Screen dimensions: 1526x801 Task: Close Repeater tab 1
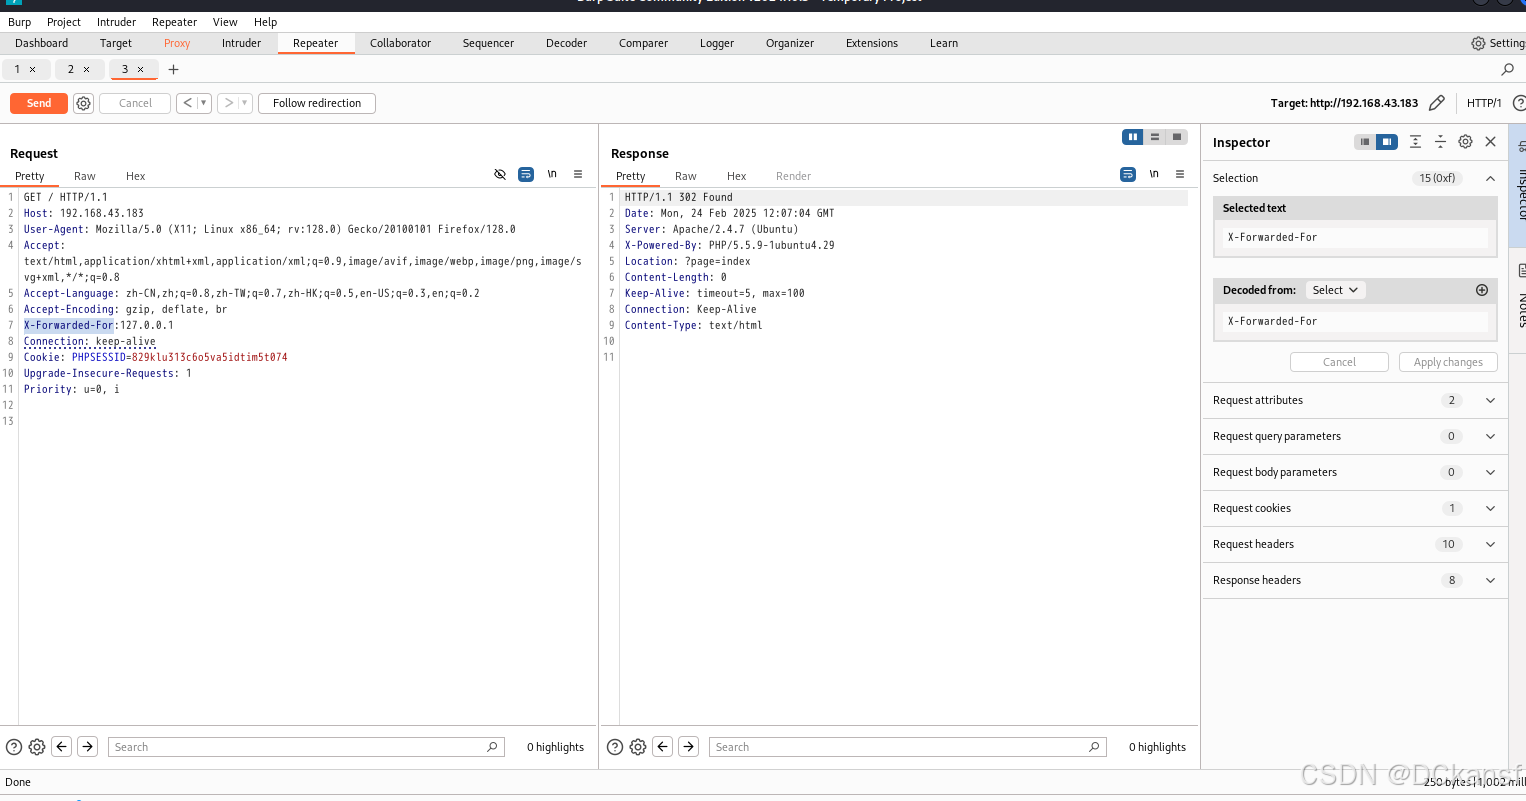32,69
